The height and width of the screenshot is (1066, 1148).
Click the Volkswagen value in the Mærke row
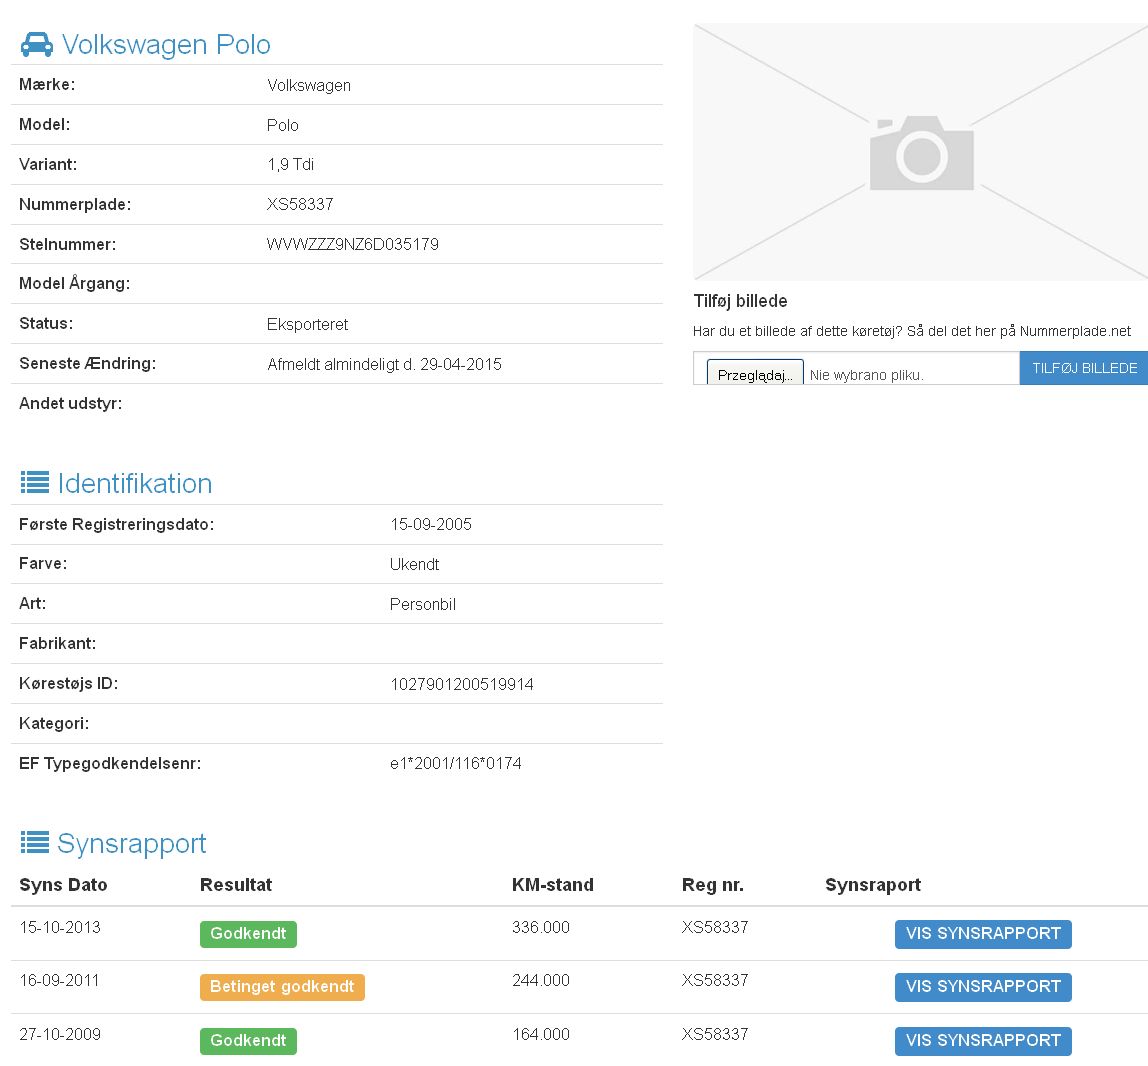[x=309, y=86]
